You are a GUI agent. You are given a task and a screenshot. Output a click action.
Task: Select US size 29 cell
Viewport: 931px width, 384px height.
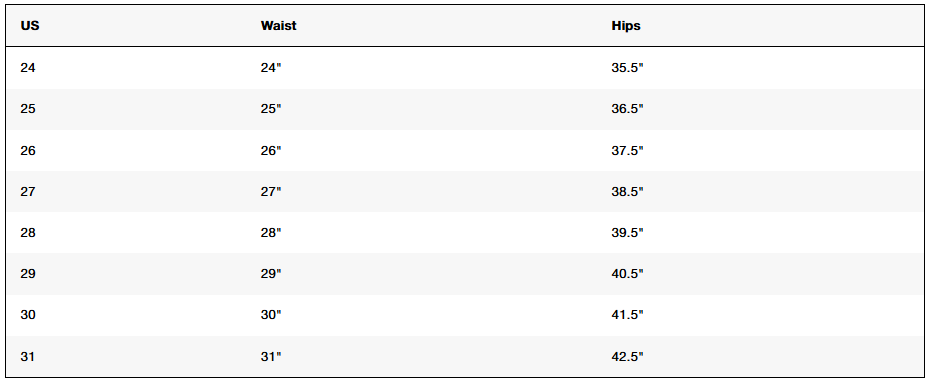pos(28,274)
